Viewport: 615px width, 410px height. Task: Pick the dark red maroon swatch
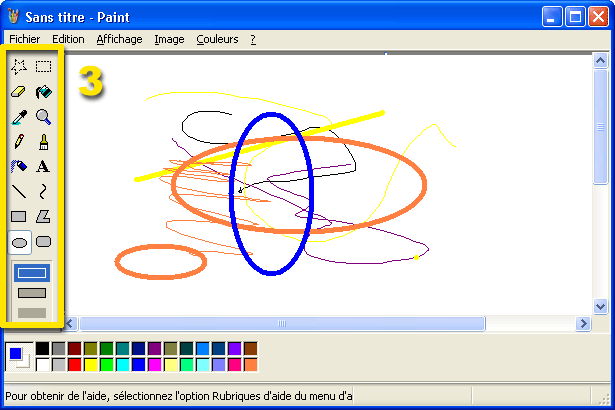coord(75,348)
